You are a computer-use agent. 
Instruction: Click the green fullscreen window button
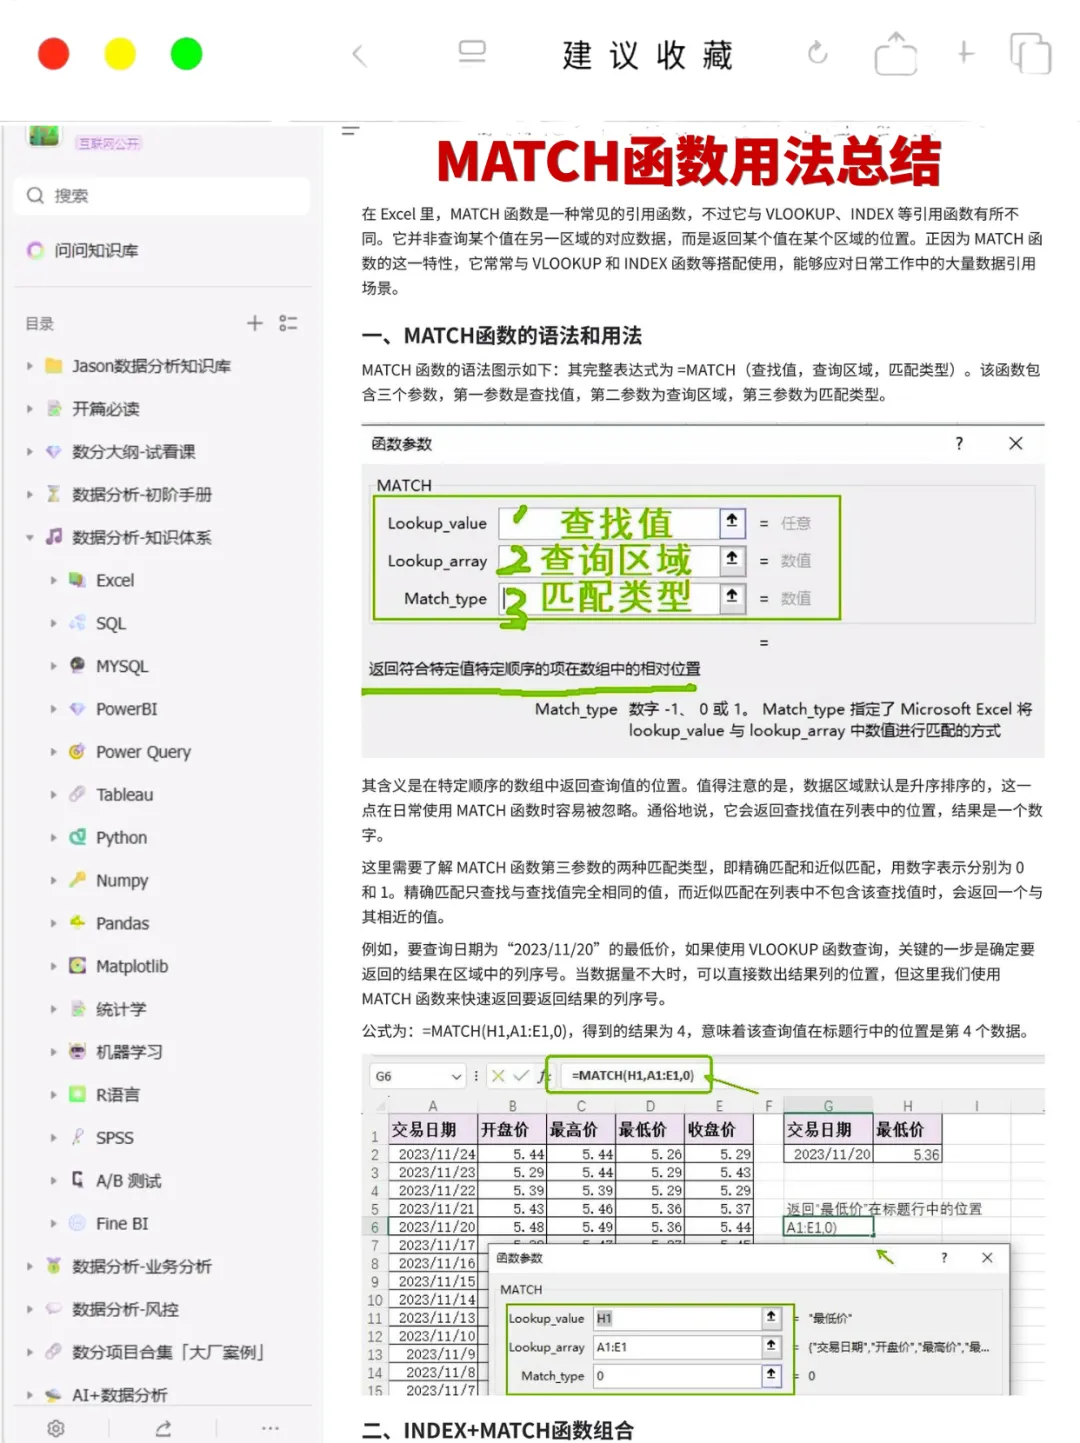point(186,53)
